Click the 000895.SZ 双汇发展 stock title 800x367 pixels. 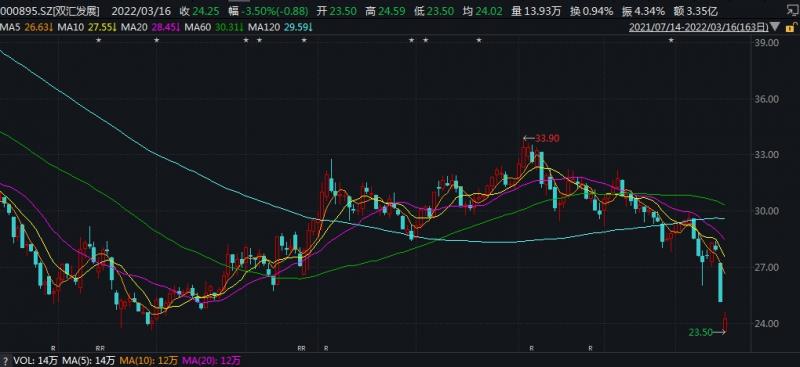tap(50, 11)
